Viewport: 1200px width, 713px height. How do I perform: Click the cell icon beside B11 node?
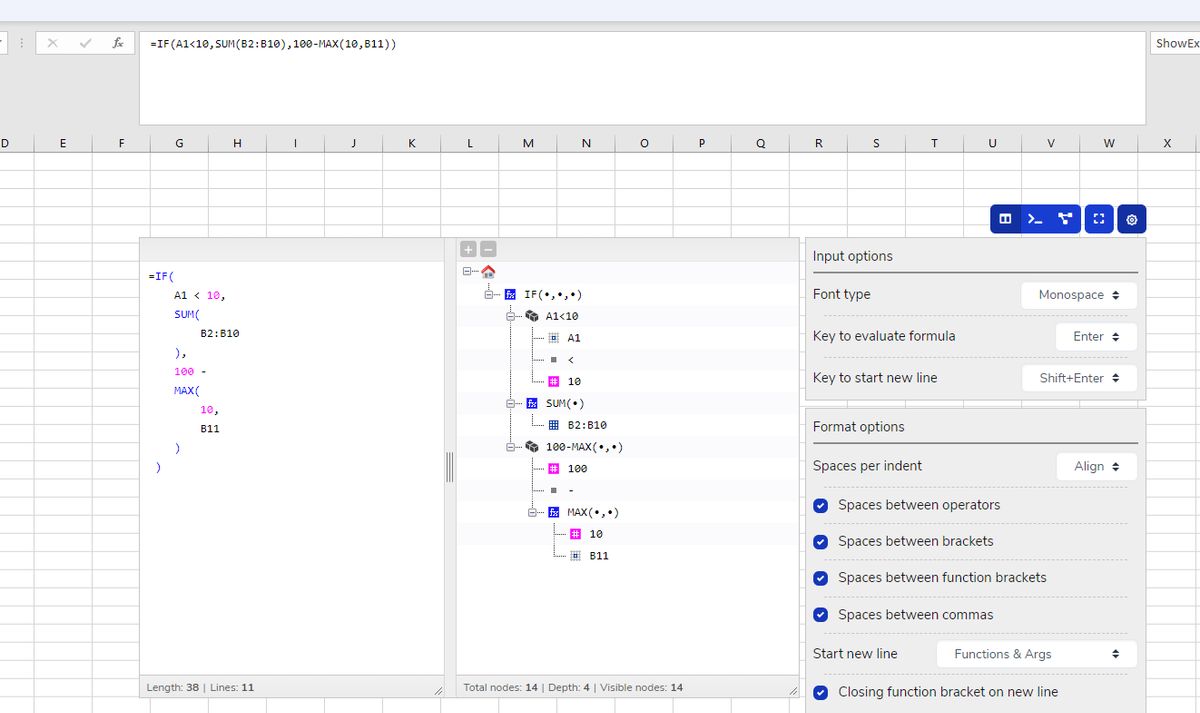pos(575,555)
